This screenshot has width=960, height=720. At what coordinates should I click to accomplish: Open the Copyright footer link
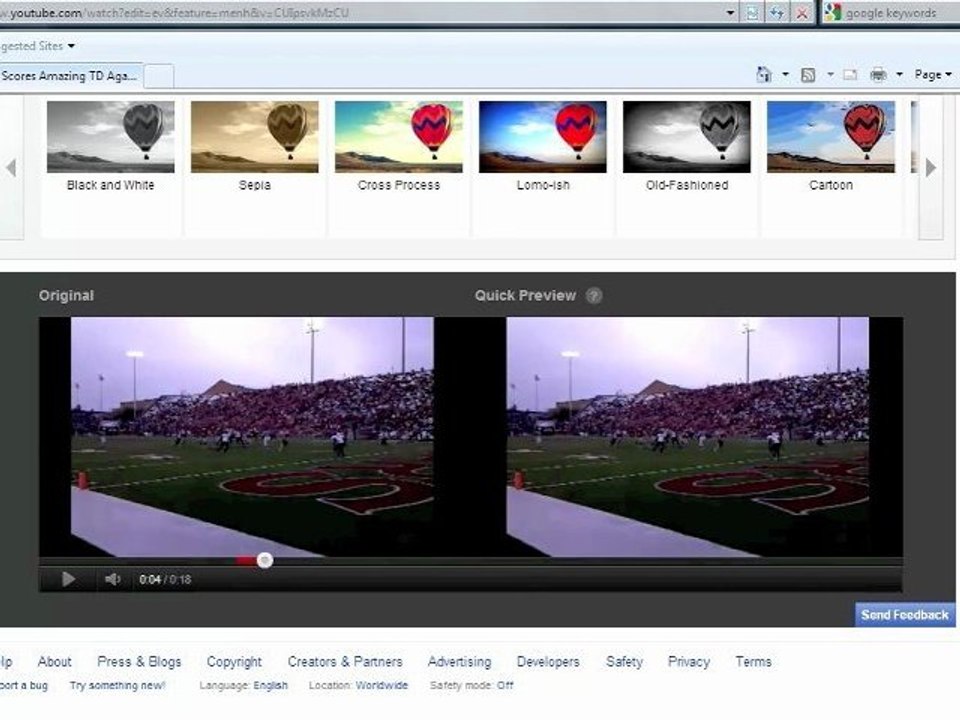click(x=234, y=662)
